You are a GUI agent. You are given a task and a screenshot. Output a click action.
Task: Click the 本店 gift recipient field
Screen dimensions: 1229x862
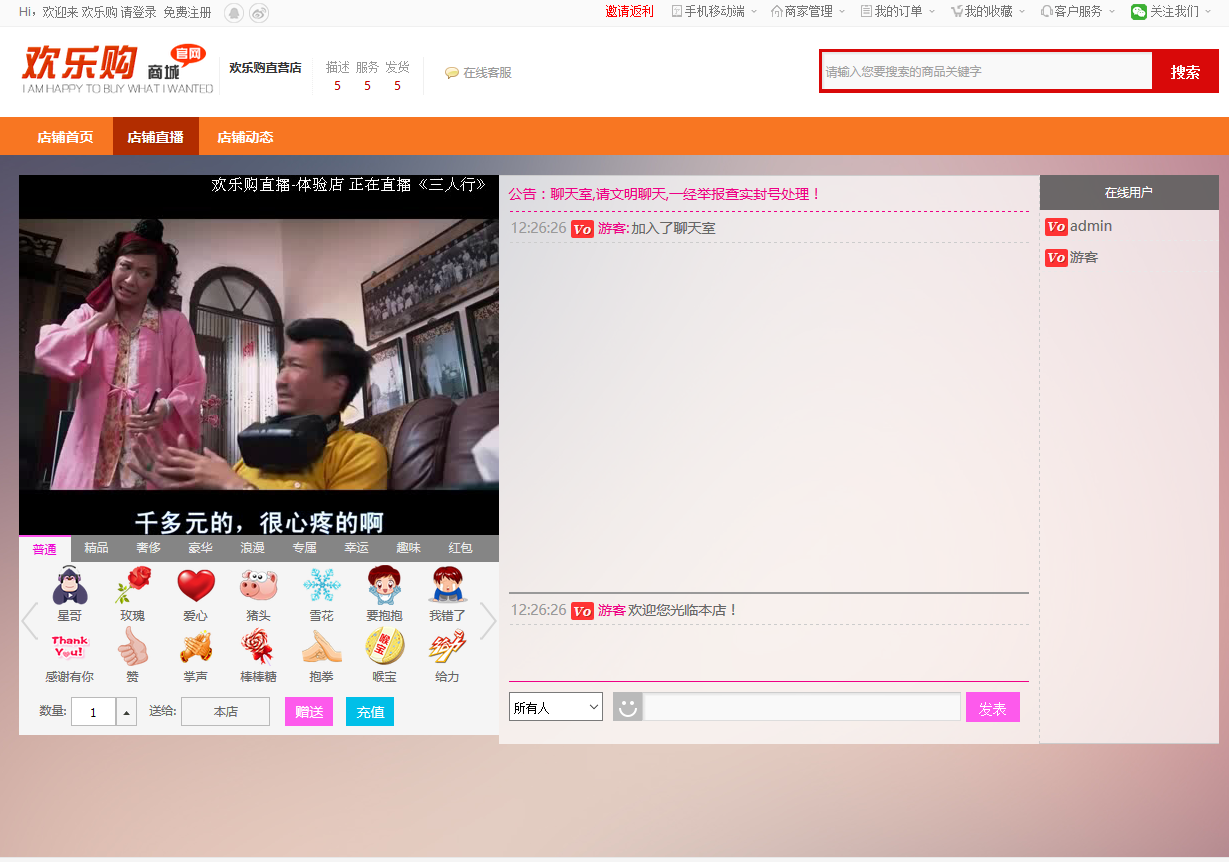coord(225,712)
